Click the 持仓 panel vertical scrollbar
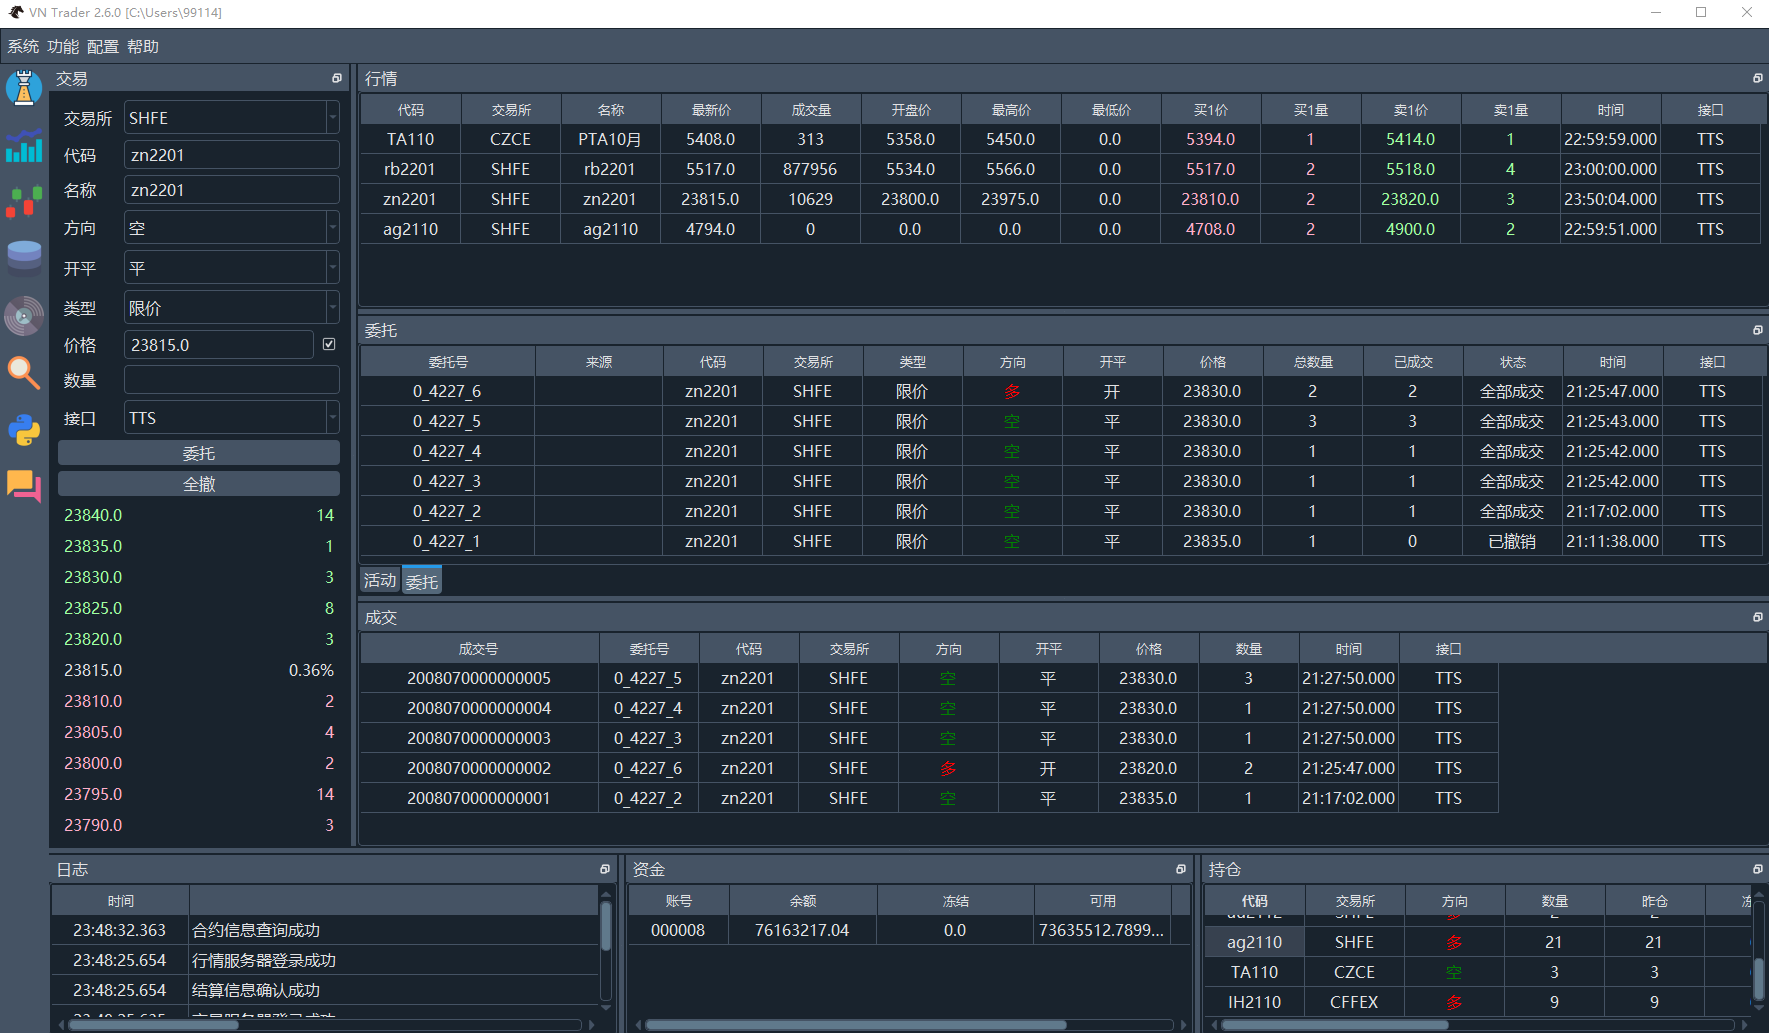 point(1759,977)
